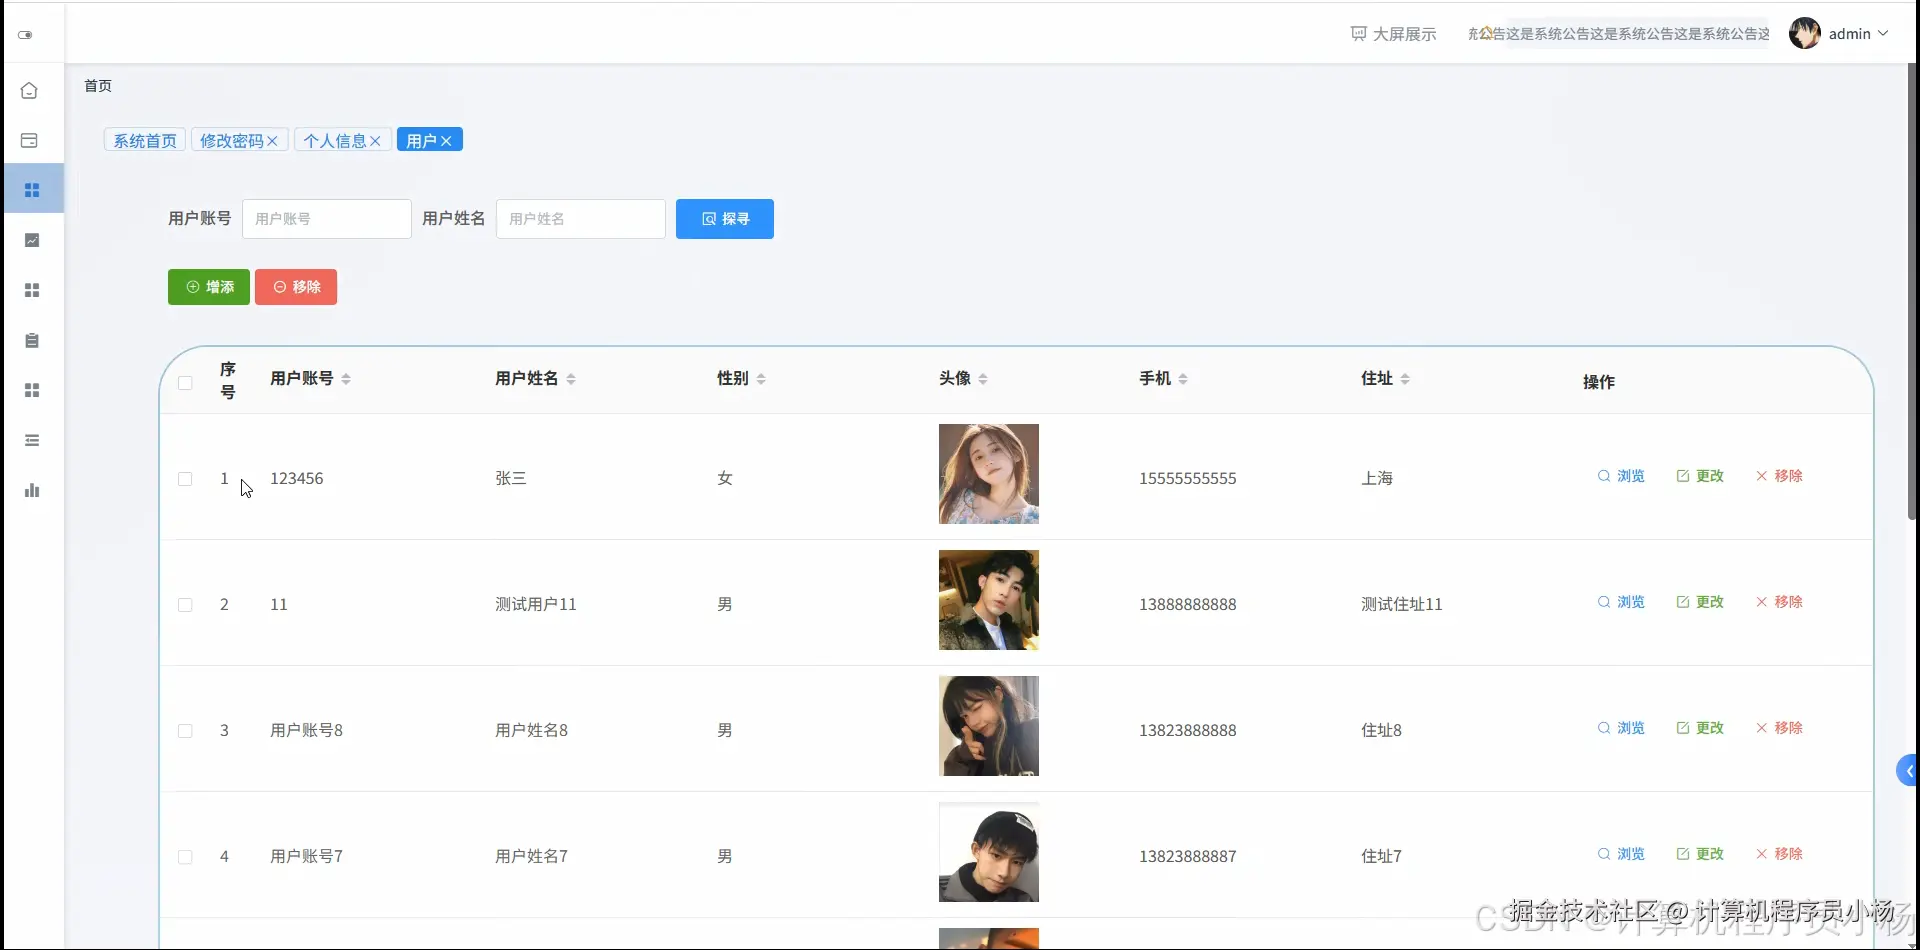The image size is (1920, 950).
Task: Open the clipboard icon in sidebar
Action: click(32, 340)
